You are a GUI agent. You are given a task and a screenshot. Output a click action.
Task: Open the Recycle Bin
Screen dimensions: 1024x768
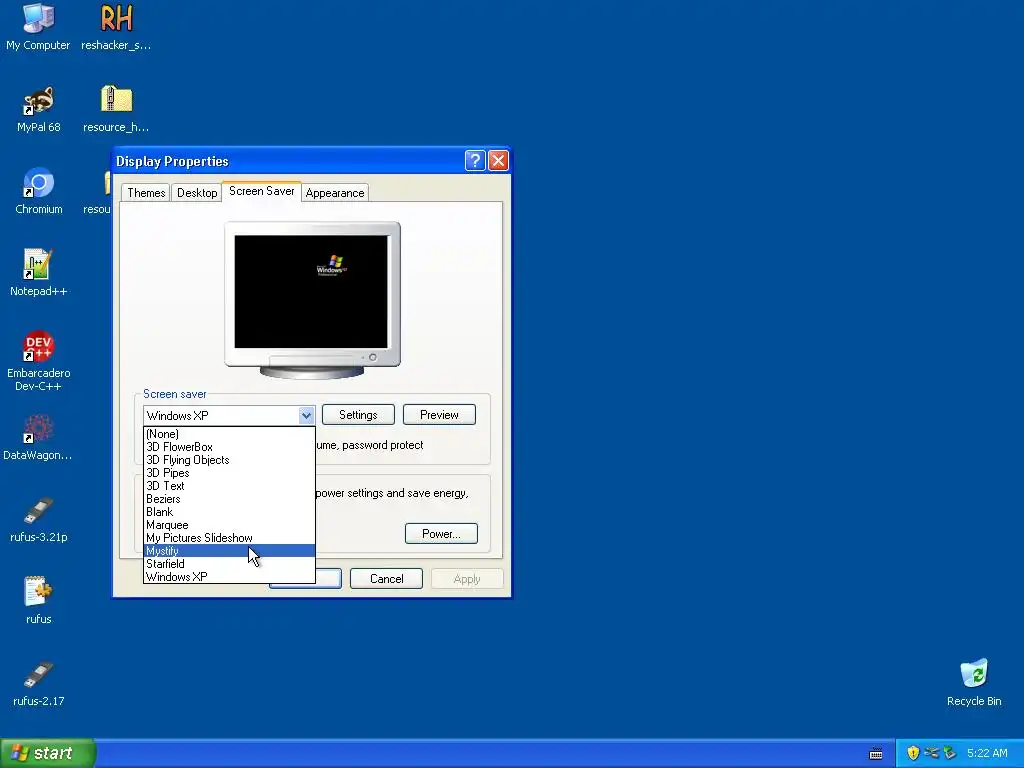(974, 683)
